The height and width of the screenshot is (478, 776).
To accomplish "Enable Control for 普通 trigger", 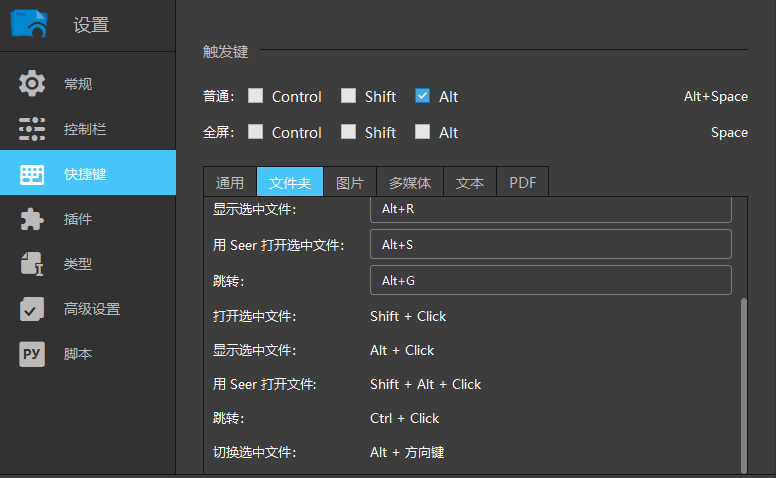I will pyautogui.click(x=255, y=96).
